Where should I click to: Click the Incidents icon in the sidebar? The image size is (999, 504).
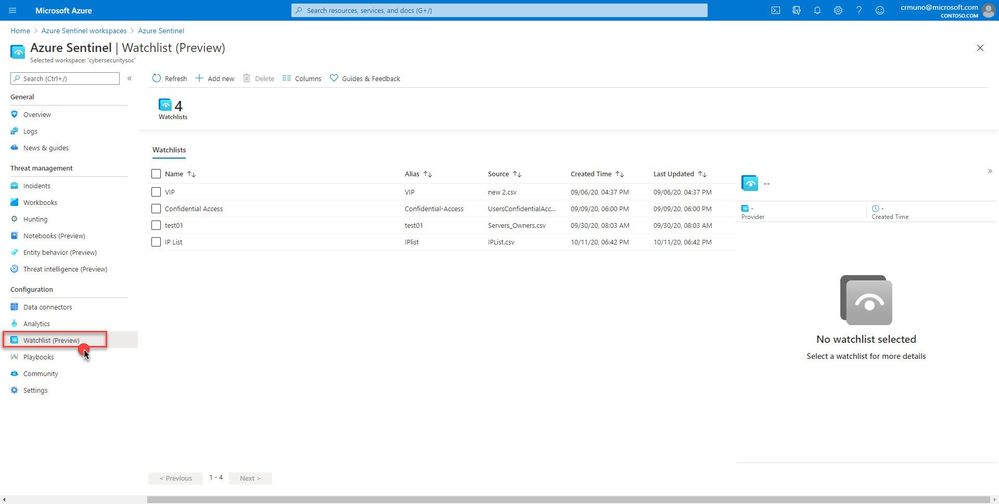tap(15, 186)
